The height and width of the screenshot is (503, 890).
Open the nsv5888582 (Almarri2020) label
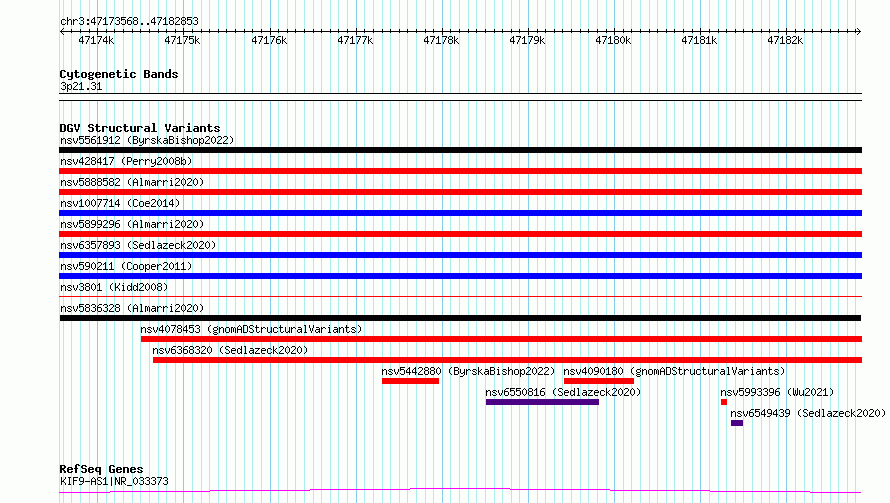132,182
